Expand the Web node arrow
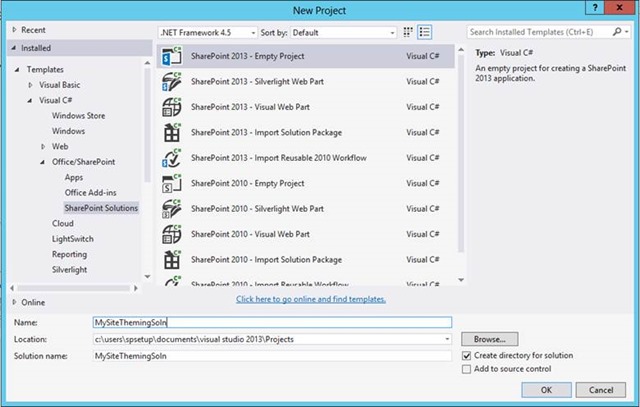The width and height of the screenshot is (640, 407). [x=43, y=147]
